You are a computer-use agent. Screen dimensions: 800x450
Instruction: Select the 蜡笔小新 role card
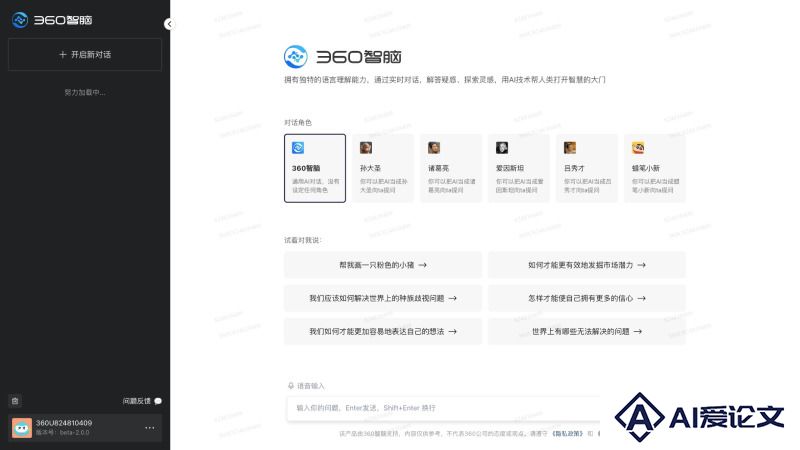coord(655,168)
